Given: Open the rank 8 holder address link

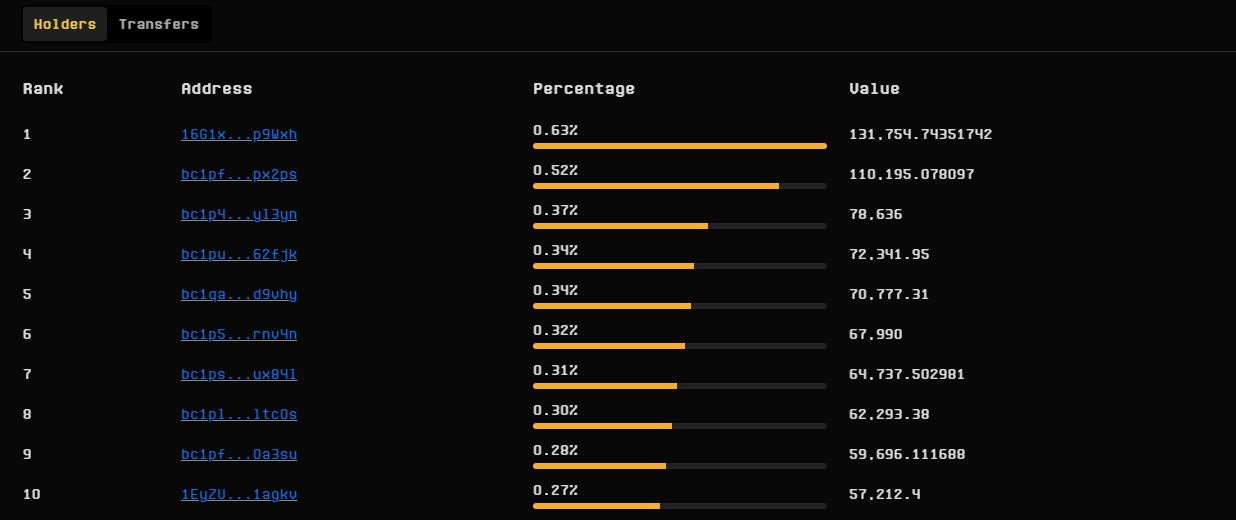Looking at the screenshot, I should [239, 414].
